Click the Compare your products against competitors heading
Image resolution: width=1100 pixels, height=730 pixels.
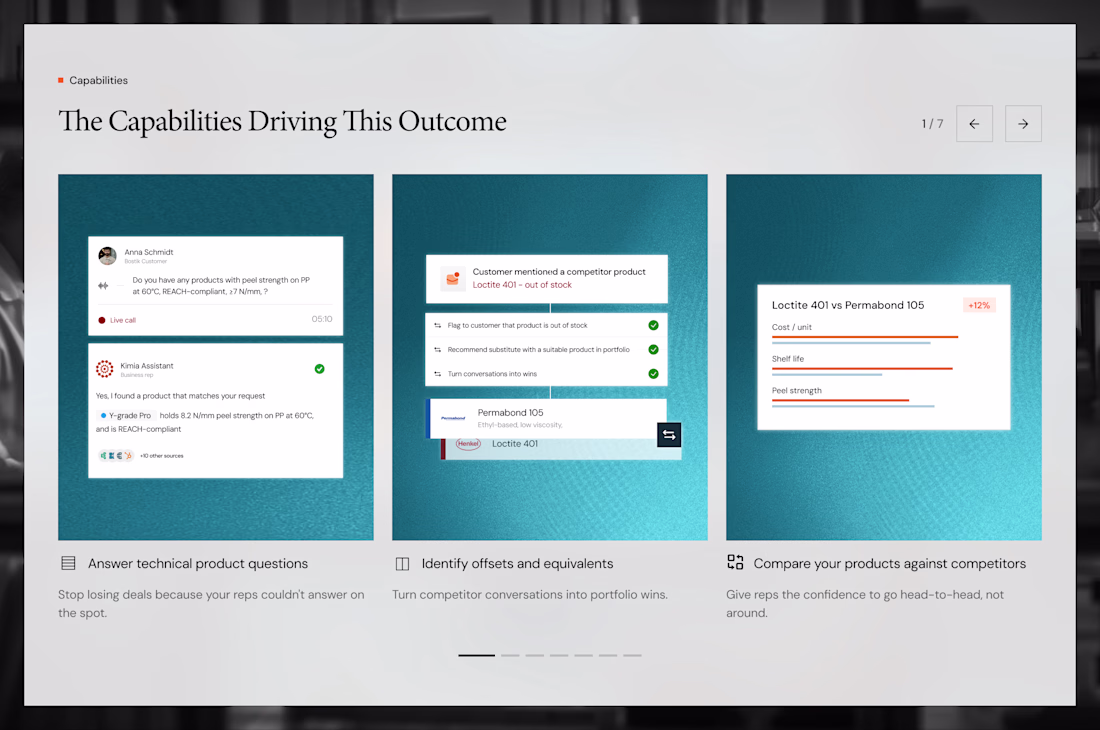890,564
